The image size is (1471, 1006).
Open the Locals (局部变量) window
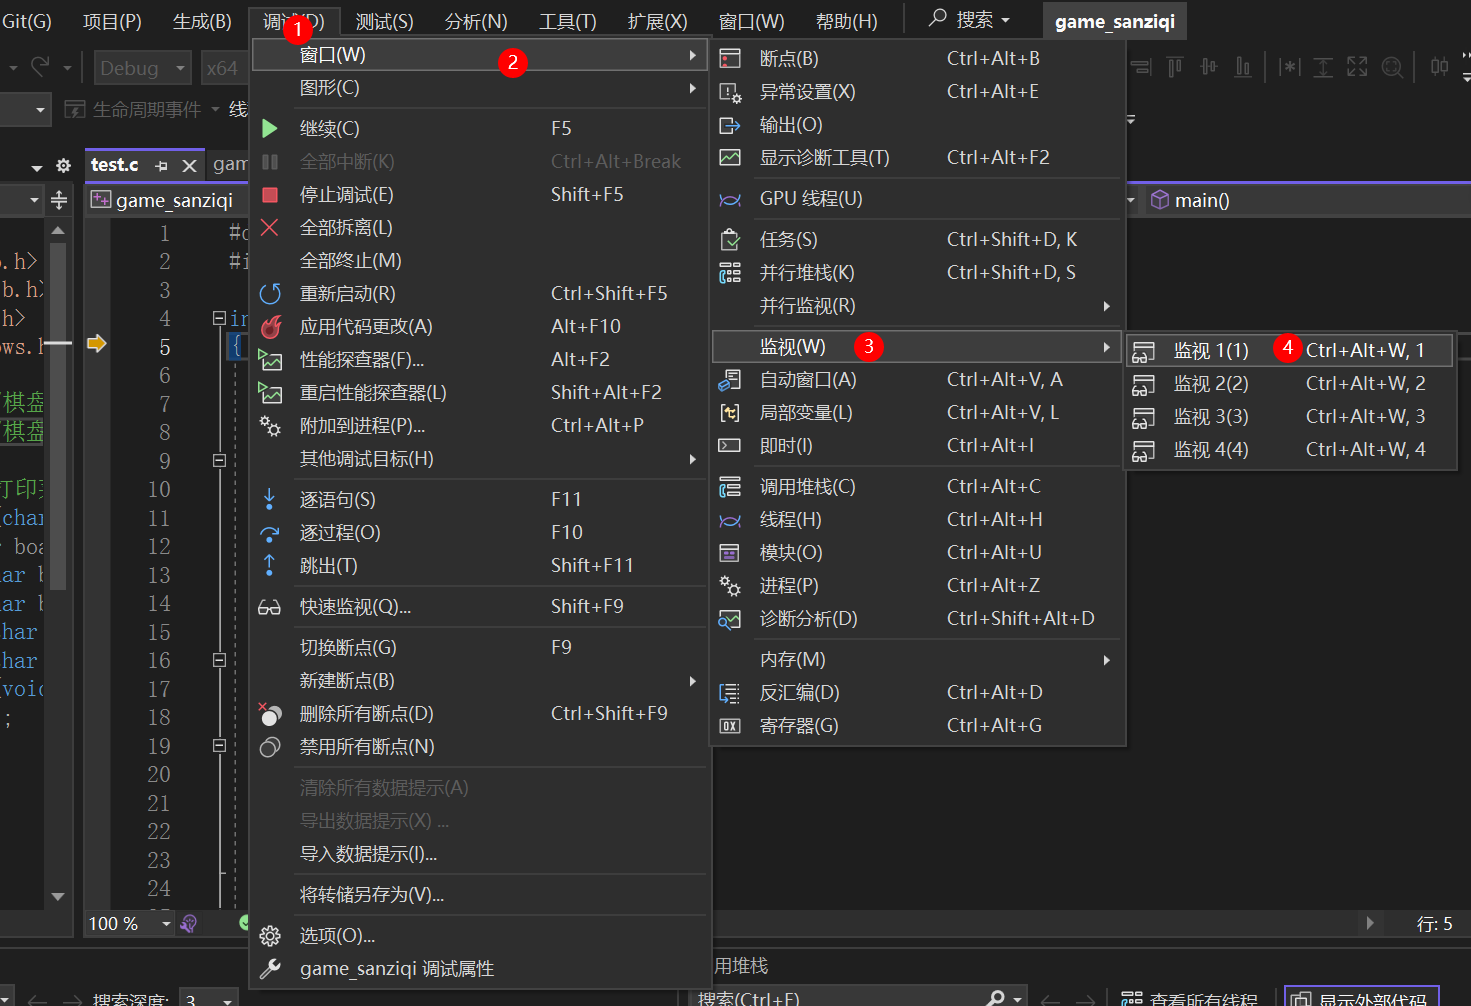[917, 413]
